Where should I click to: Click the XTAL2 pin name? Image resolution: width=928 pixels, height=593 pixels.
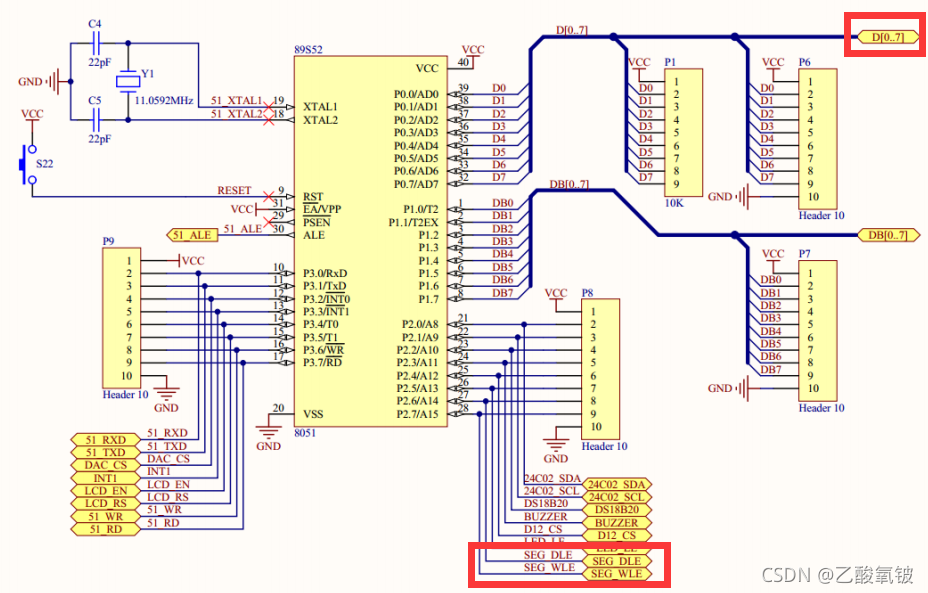320,120
